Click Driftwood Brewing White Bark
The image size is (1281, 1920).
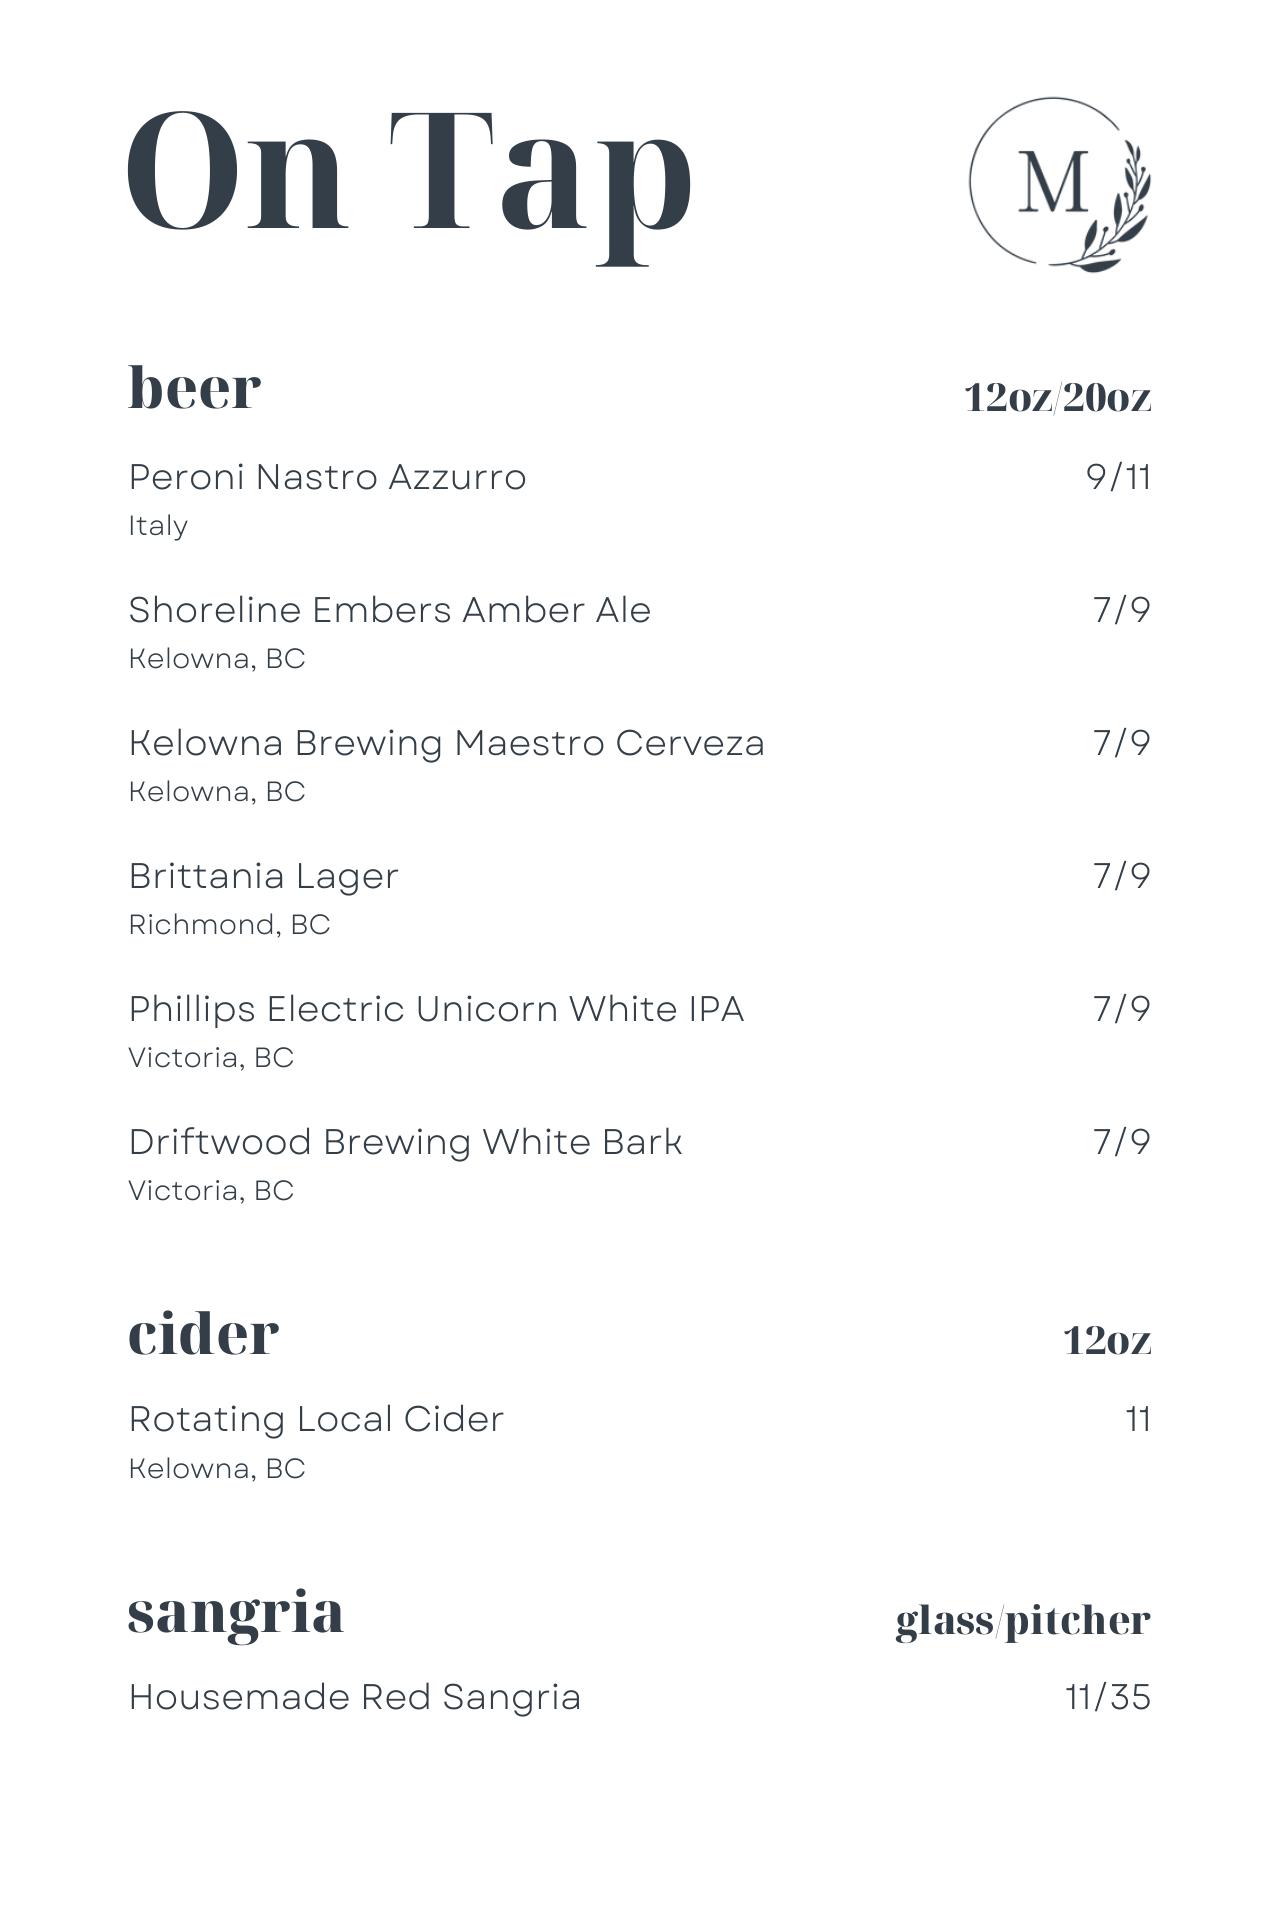(x=405, y=1142)
